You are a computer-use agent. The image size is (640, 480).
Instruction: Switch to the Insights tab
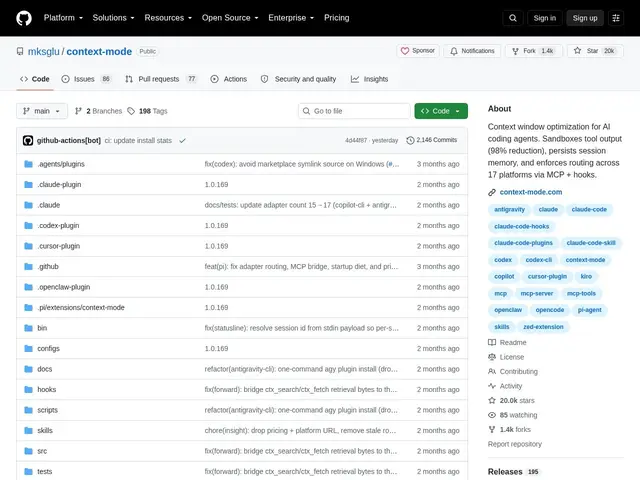369,79
